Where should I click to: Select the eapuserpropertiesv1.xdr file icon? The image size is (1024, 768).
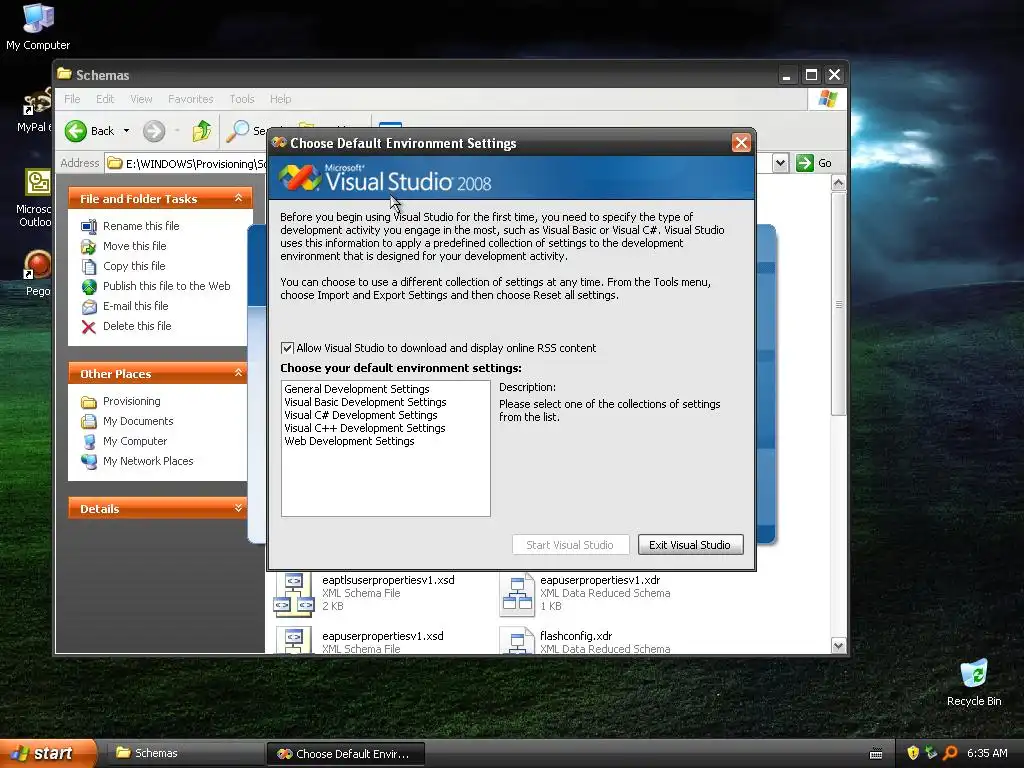point(517,594)
